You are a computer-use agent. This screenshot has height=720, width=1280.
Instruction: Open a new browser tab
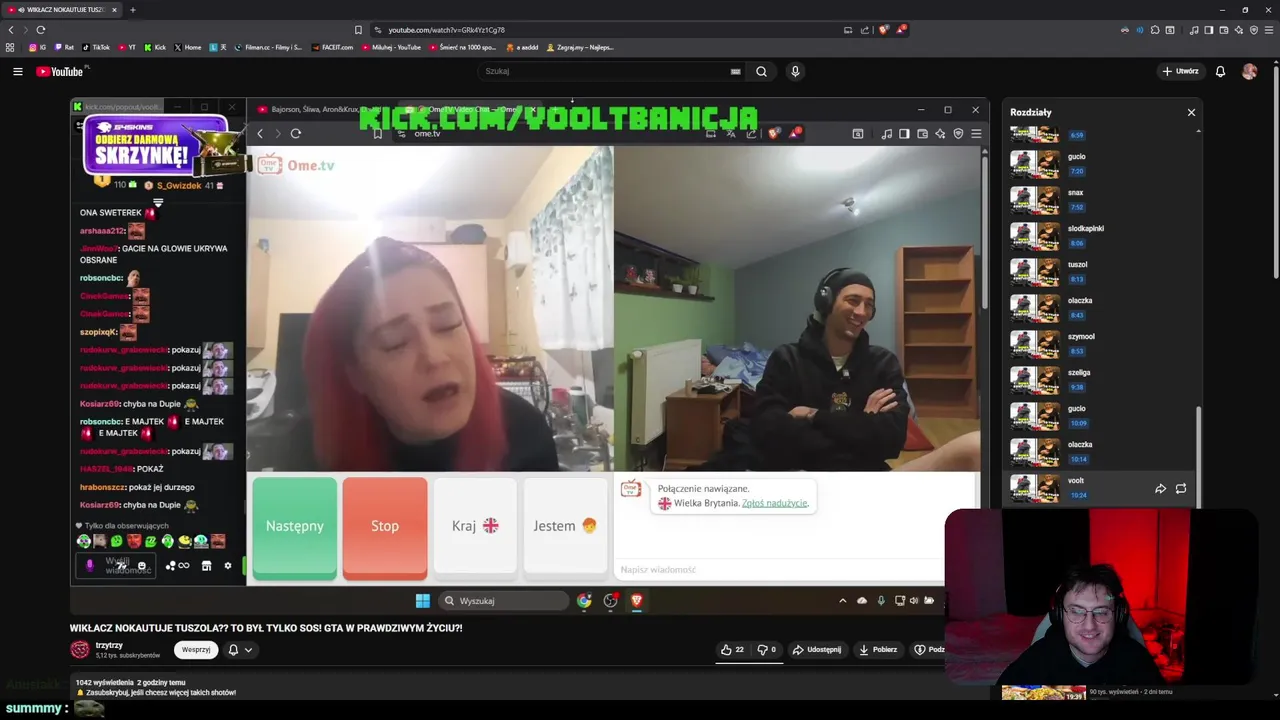(132, 10)
